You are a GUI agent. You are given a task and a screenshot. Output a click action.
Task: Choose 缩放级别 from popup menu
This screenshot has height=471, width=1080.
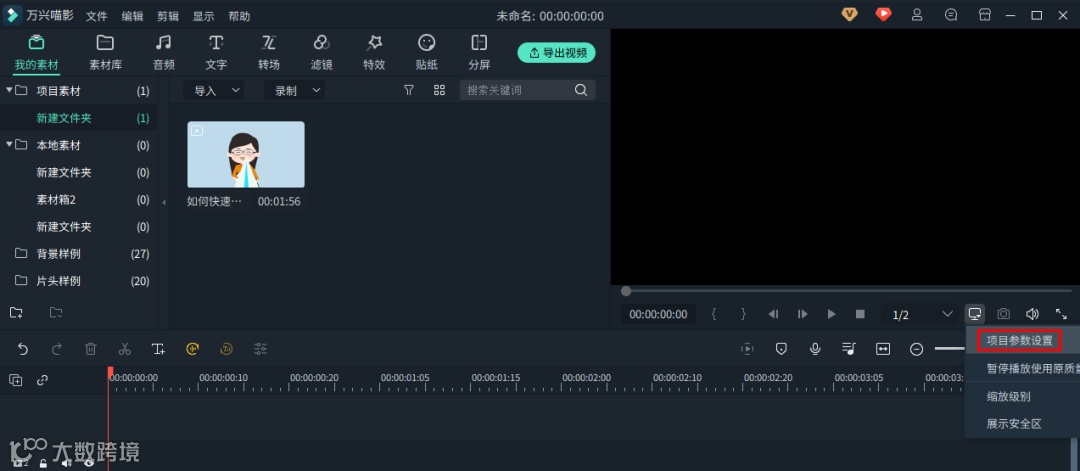click(x=1008, y=396)
